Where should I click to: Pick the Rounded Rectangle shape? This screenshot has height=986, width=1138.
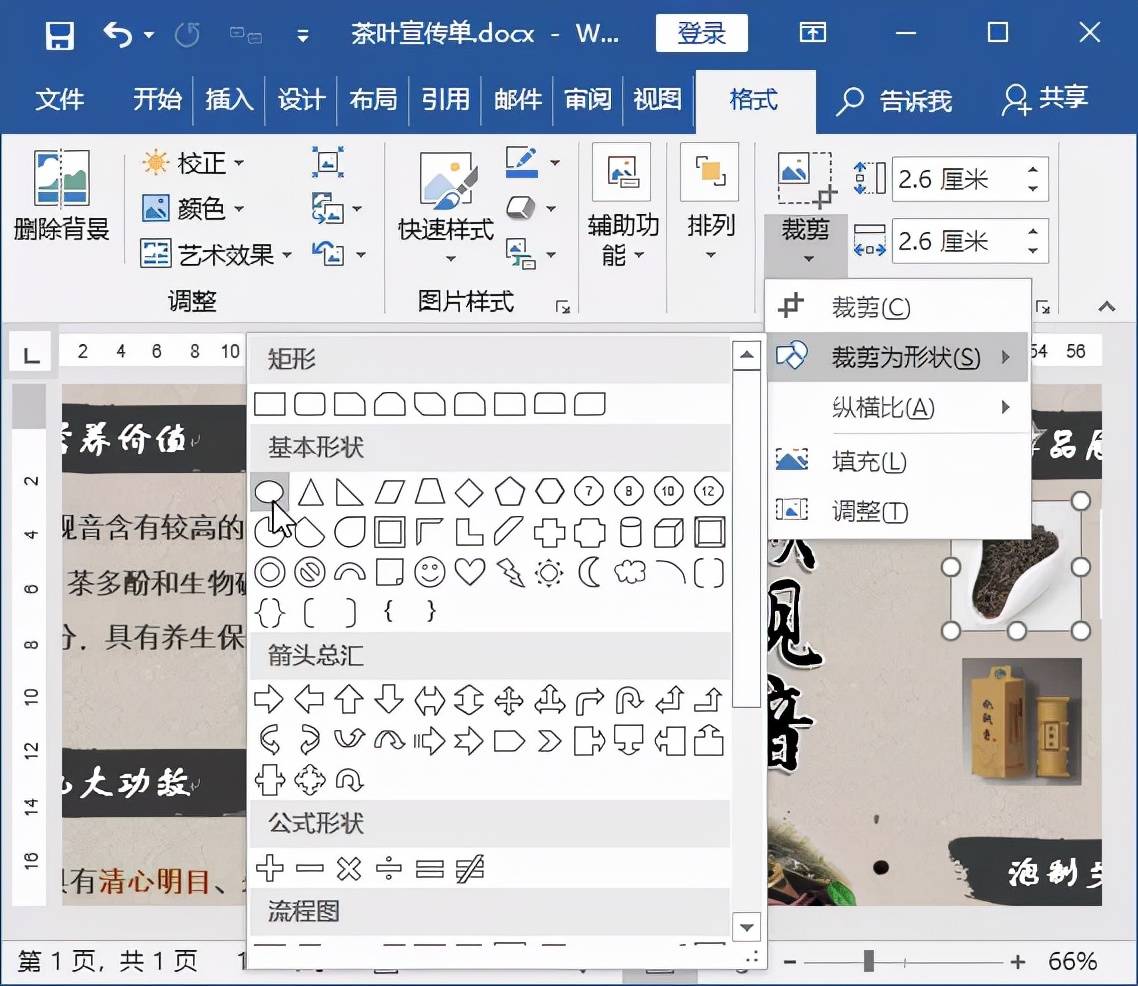[x=310, y=404]
